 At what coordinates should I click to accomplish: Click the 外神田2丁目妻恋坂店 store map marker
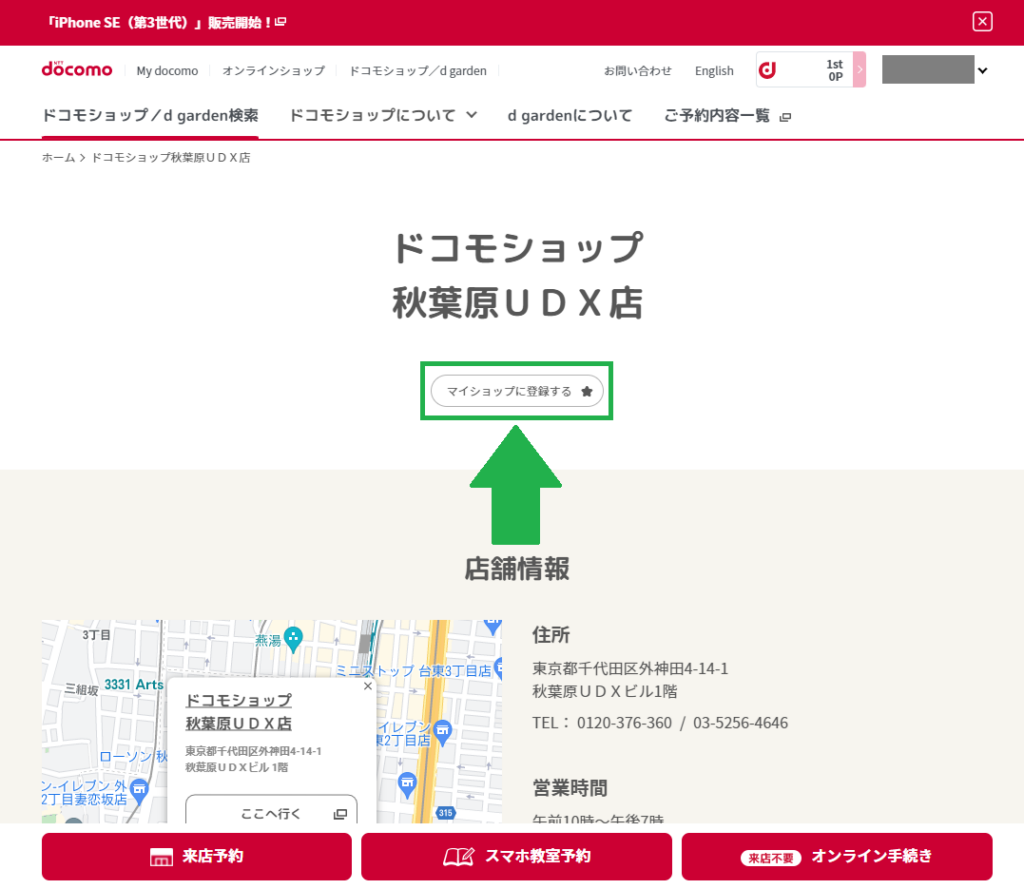139,791
